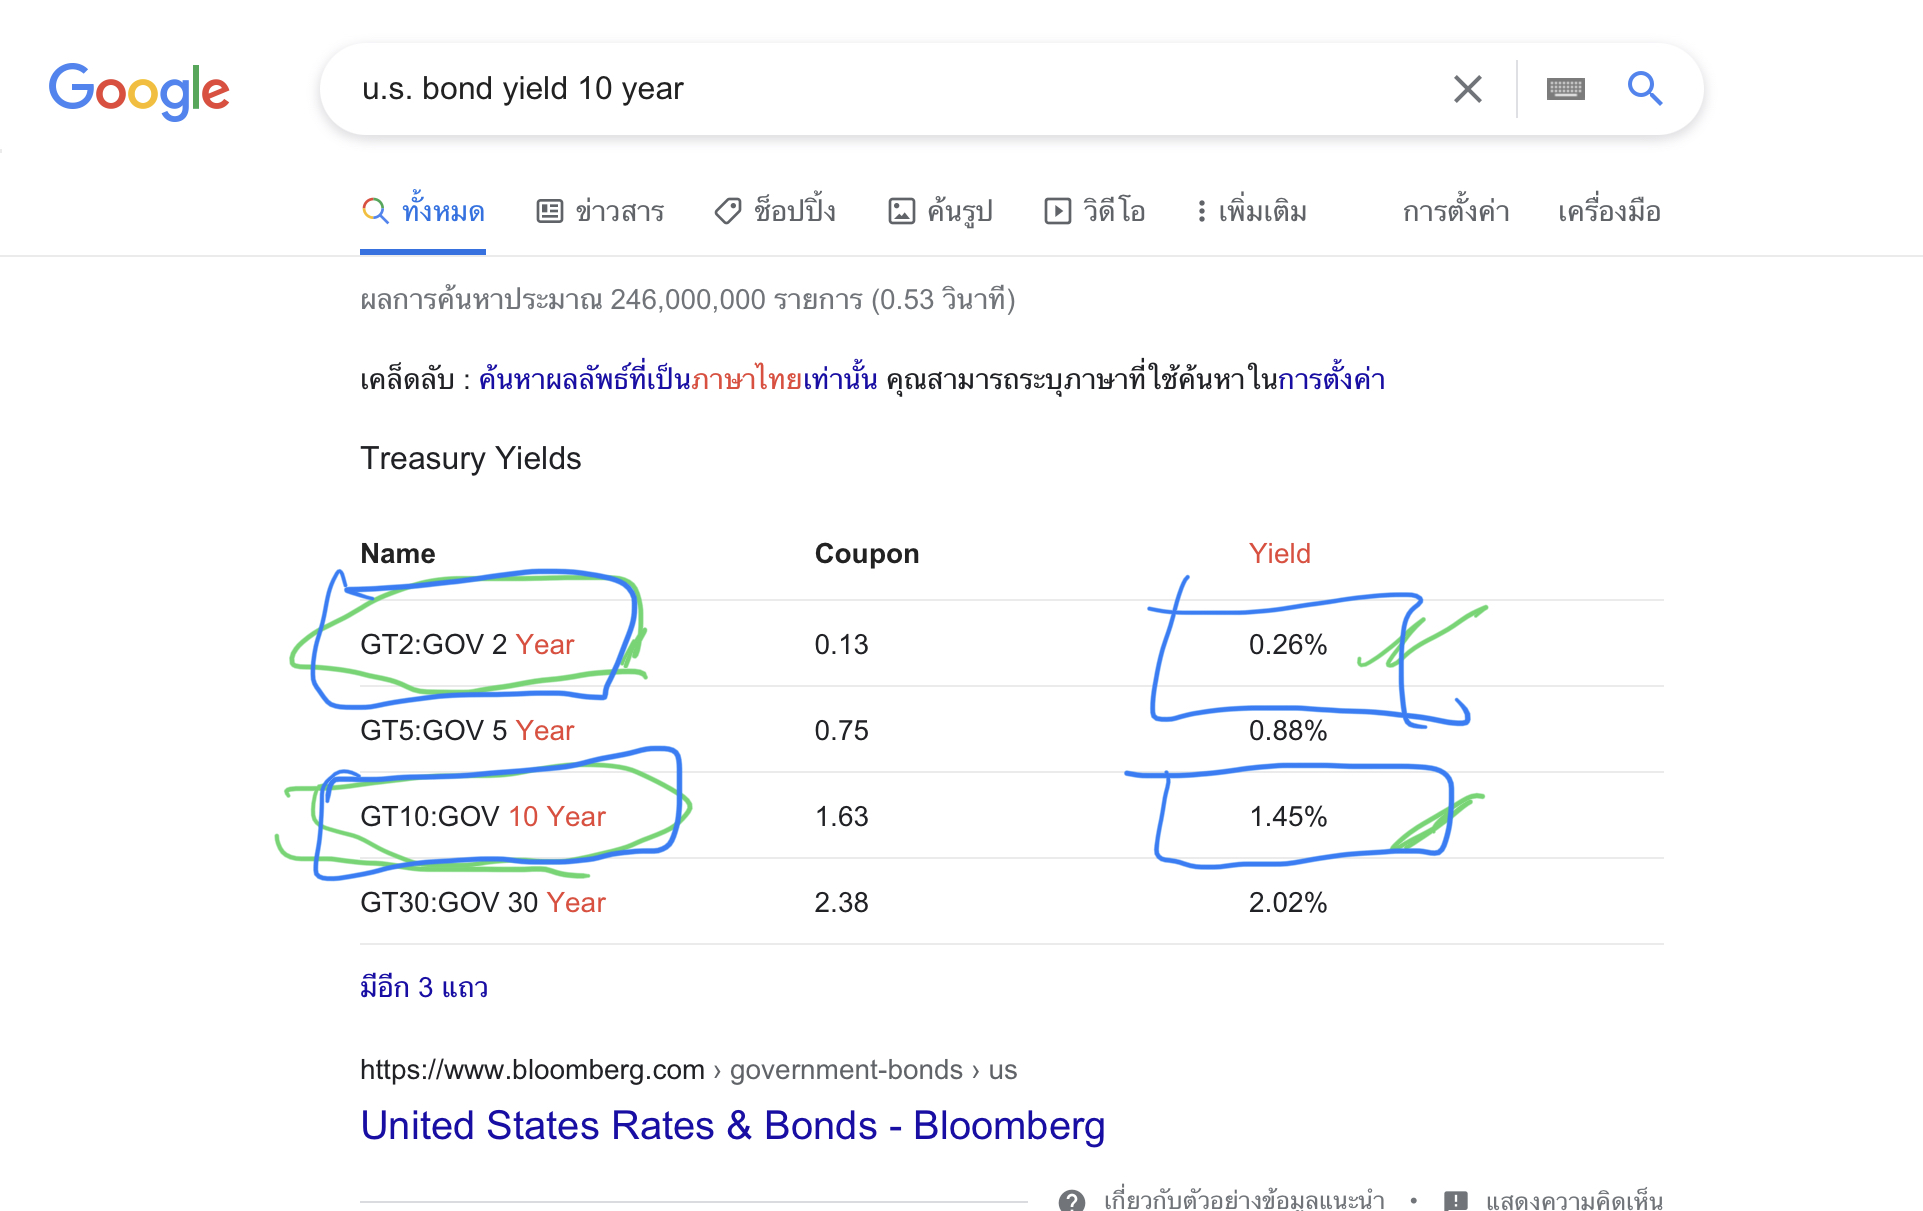
Task: Select the ทั้งหมด all results tab
Action: pos(423,211)
